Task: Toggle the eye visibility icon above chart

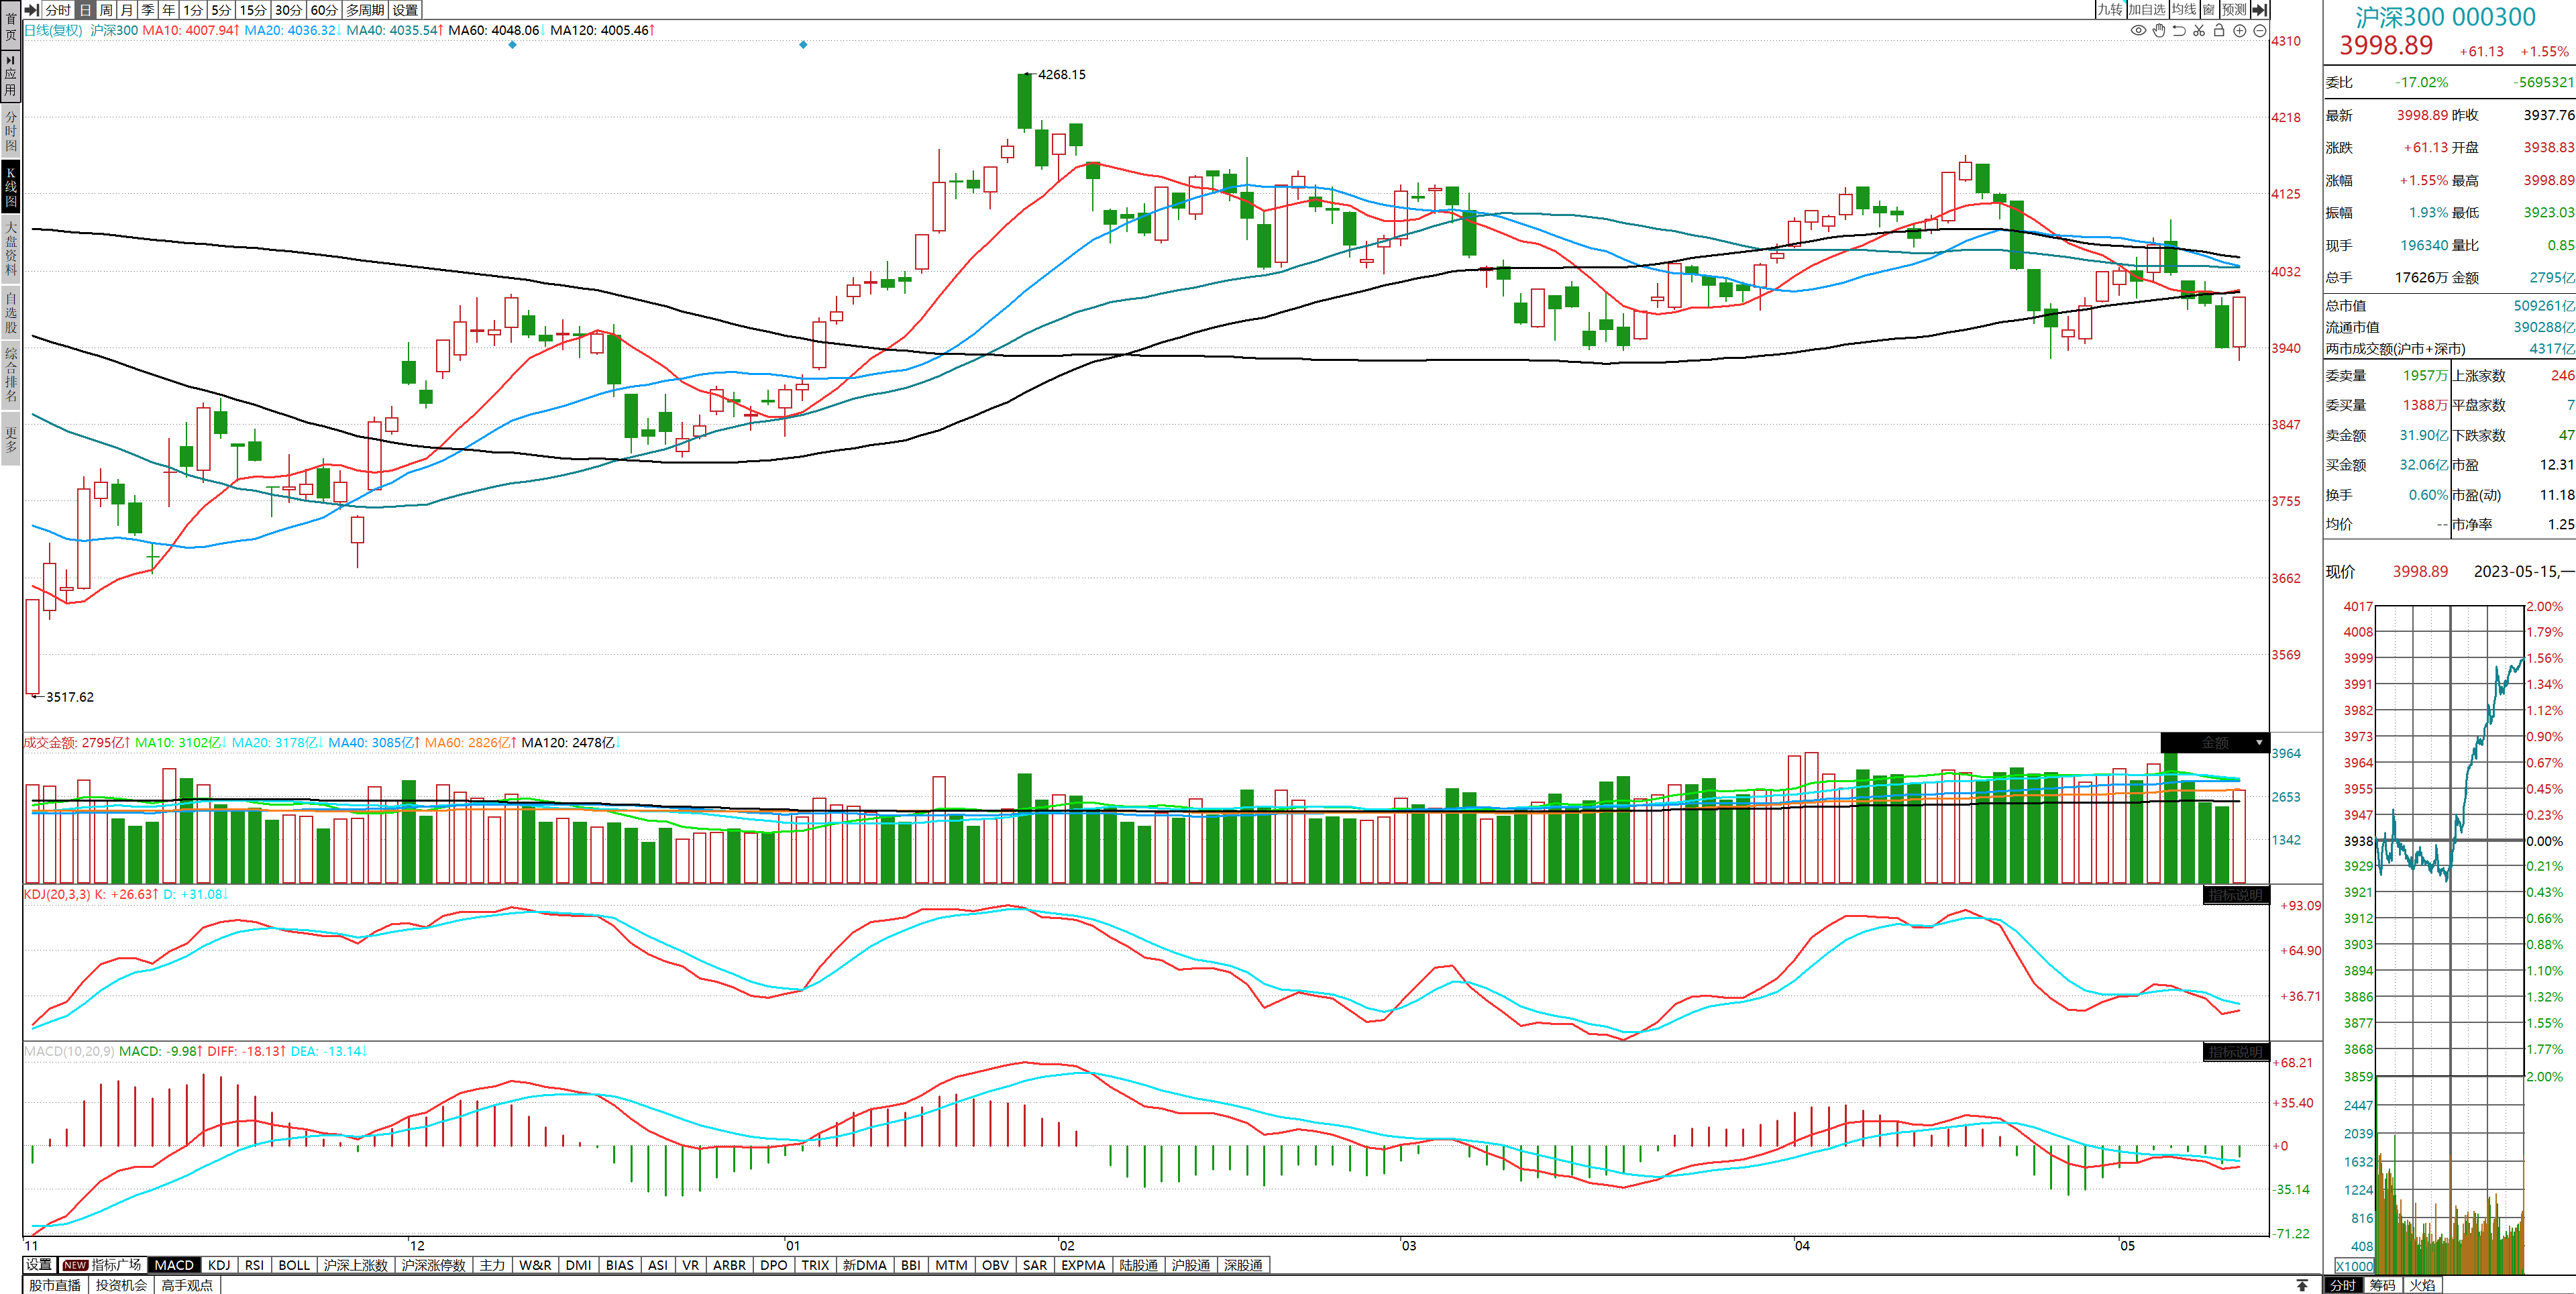Action: 2138,31
